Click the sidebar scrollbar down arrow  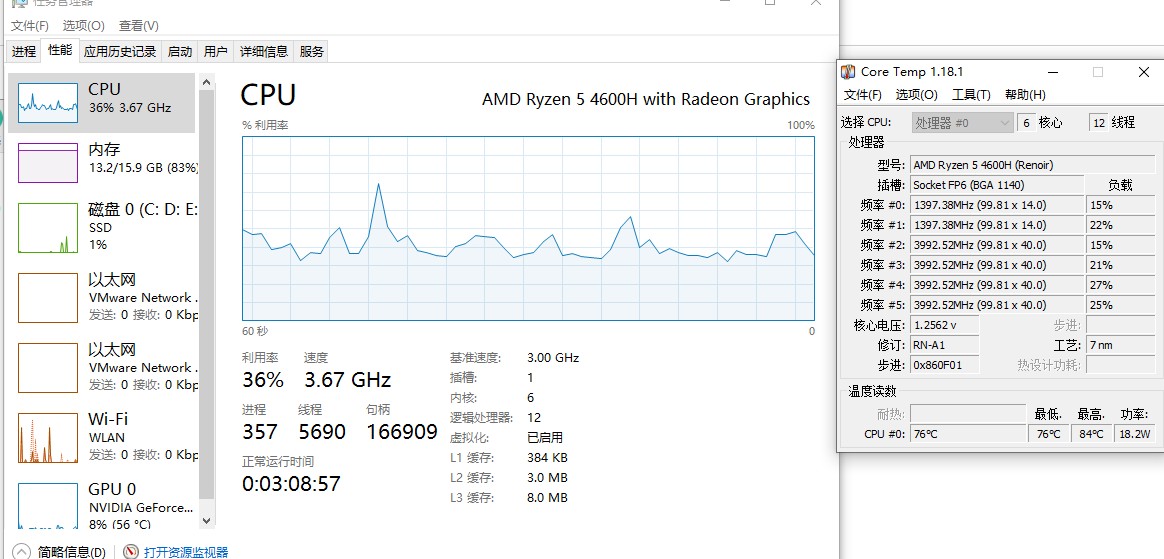pos(206,521)
